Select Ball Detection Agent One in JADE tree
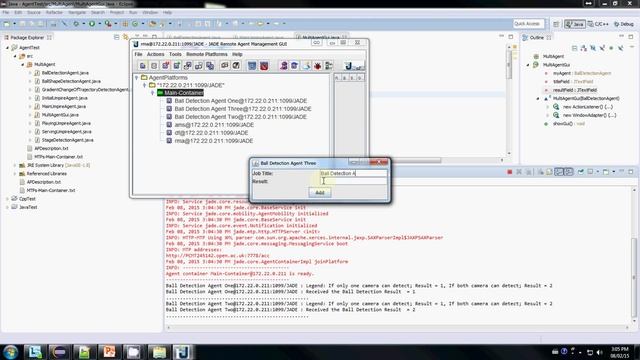Screen dimensions: 640x360 coord(240,101)
